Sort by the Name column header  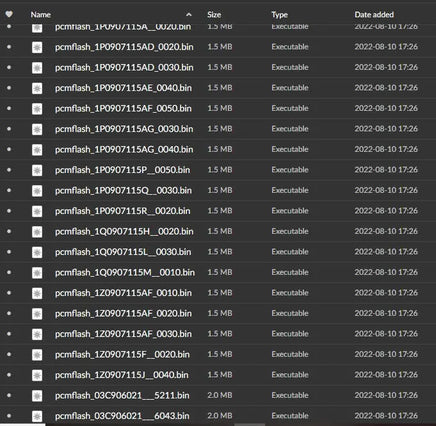click(41, 15)
